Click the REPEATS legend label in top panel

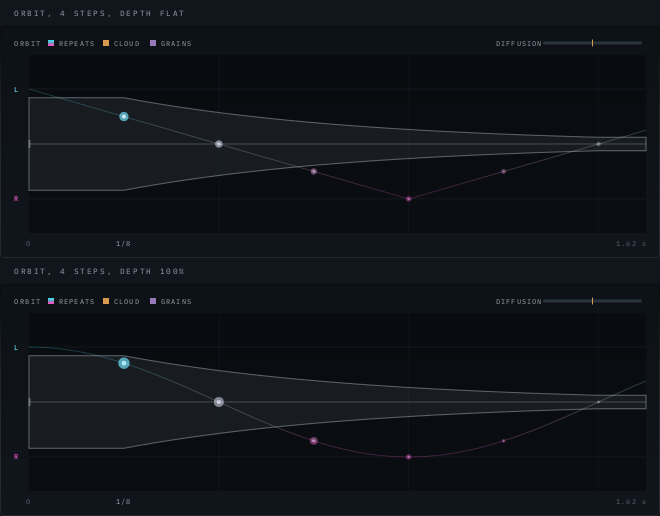click(77, 43)
